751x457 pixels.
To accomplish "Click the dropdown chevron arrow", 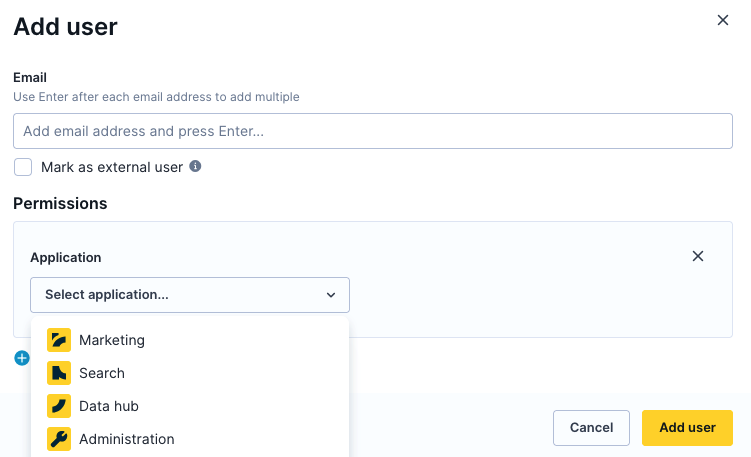I will (x=331, y=295).
